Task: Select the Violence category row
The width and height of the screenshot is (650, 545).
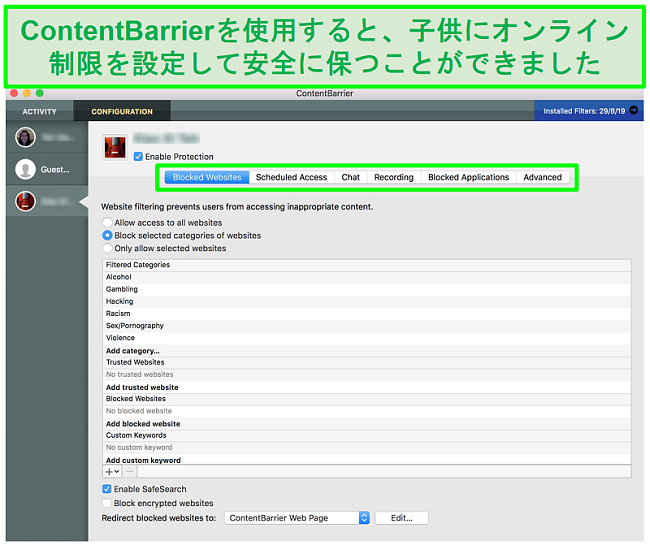Action: click(x=366, y=338)
